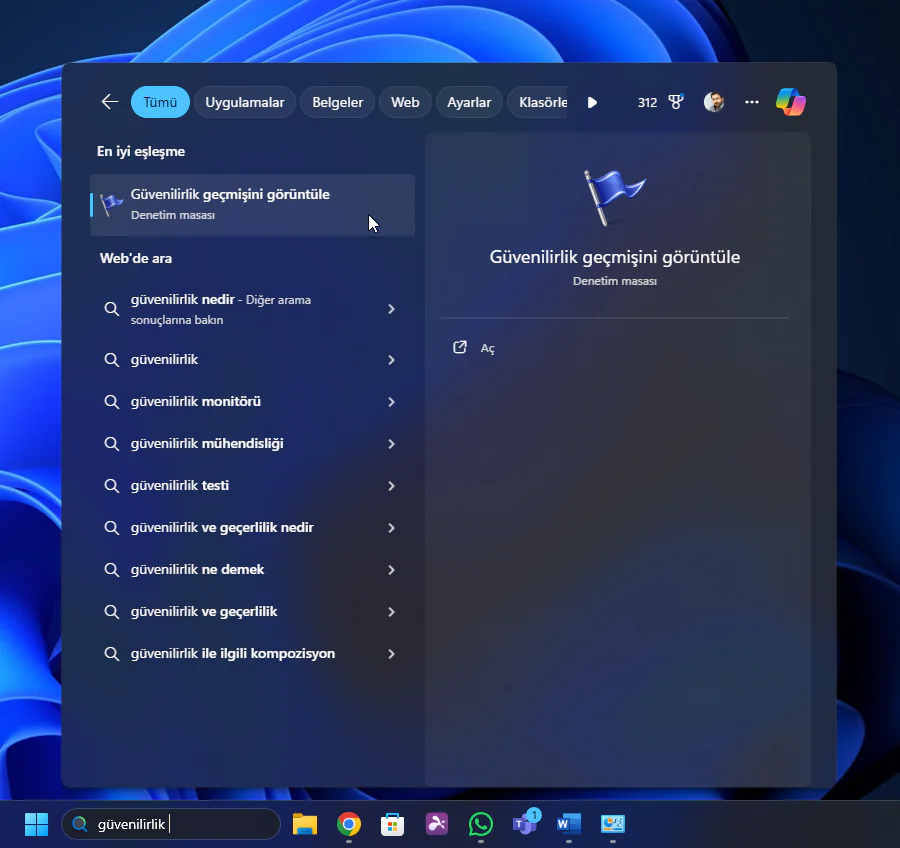Click the search options ellipsis icon
Screen dimensions: 900x848
(x=751, y=101)
